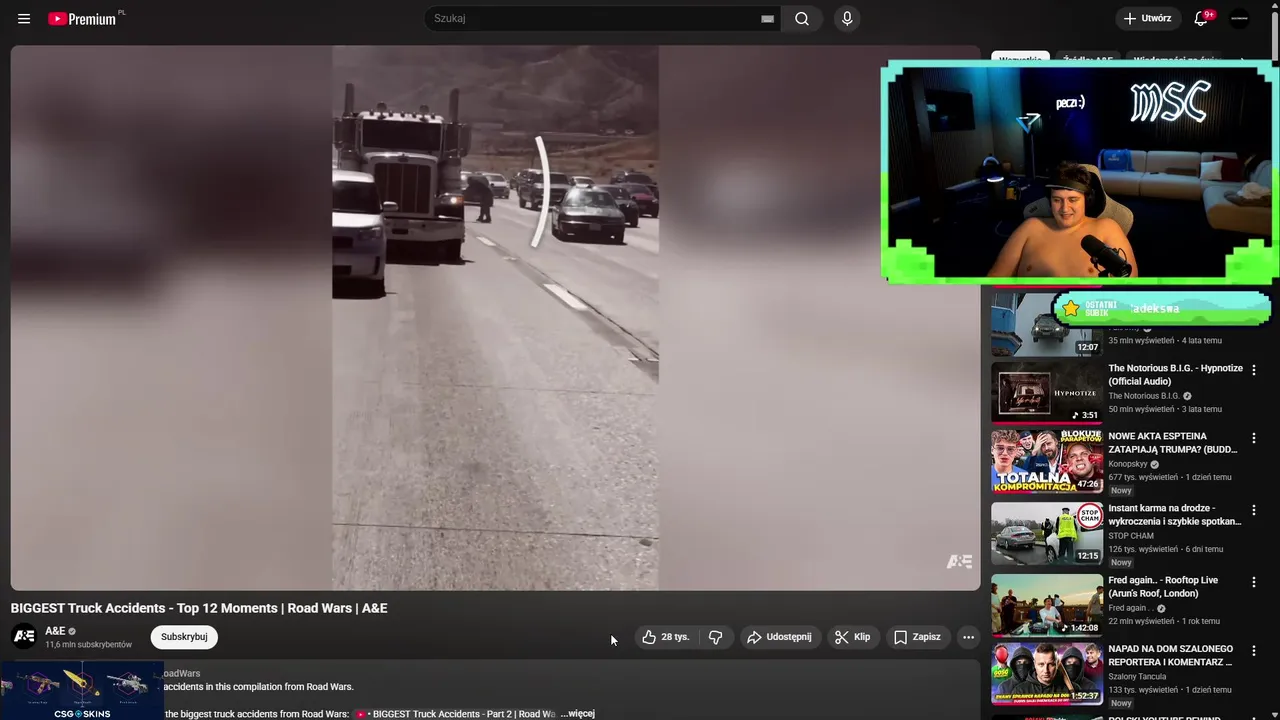This screenshot has width=1280, height=720.
Task: Open the hamburger guide menu
Action: click(24, 19)
